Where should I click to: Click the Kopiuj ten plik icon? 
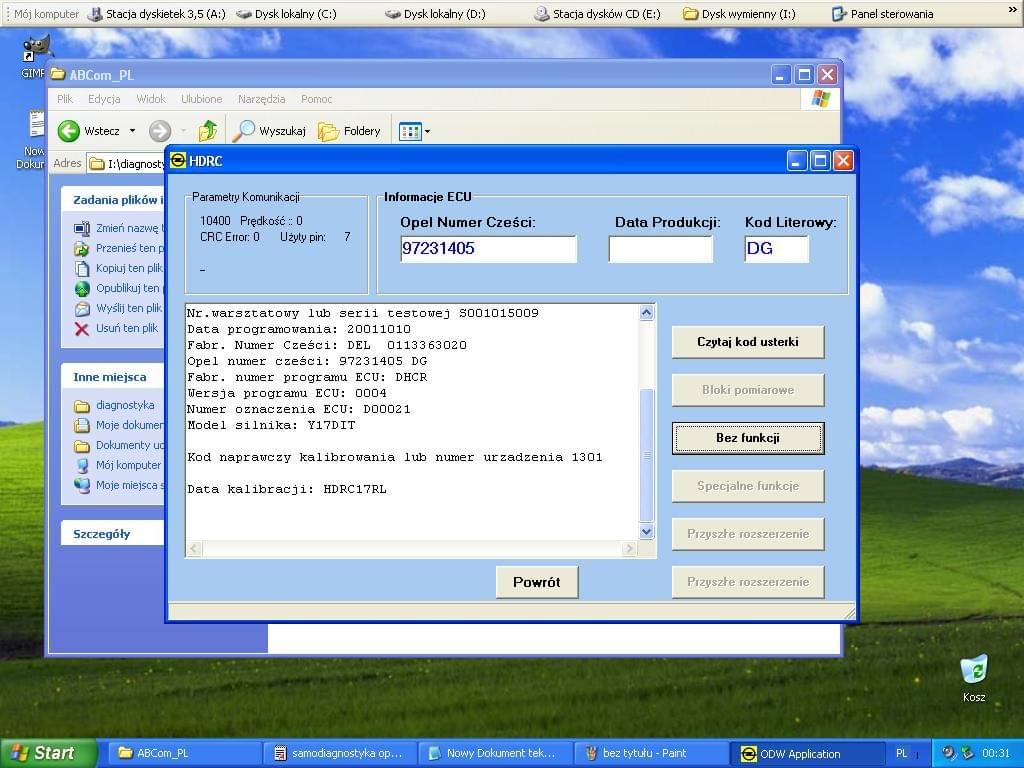[x=82, y=268]
